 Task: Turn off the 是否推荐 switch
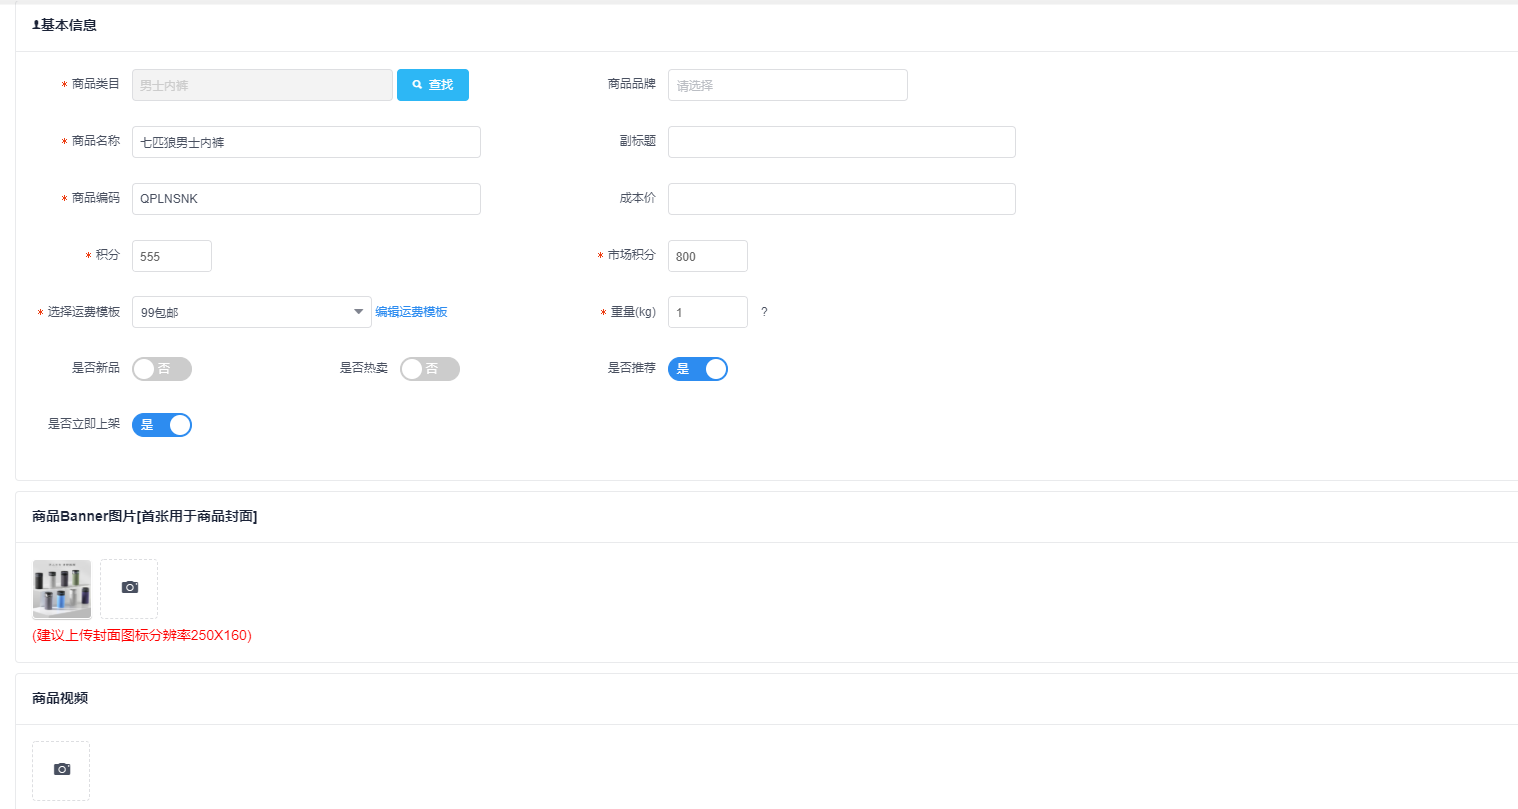coord(697,369)
